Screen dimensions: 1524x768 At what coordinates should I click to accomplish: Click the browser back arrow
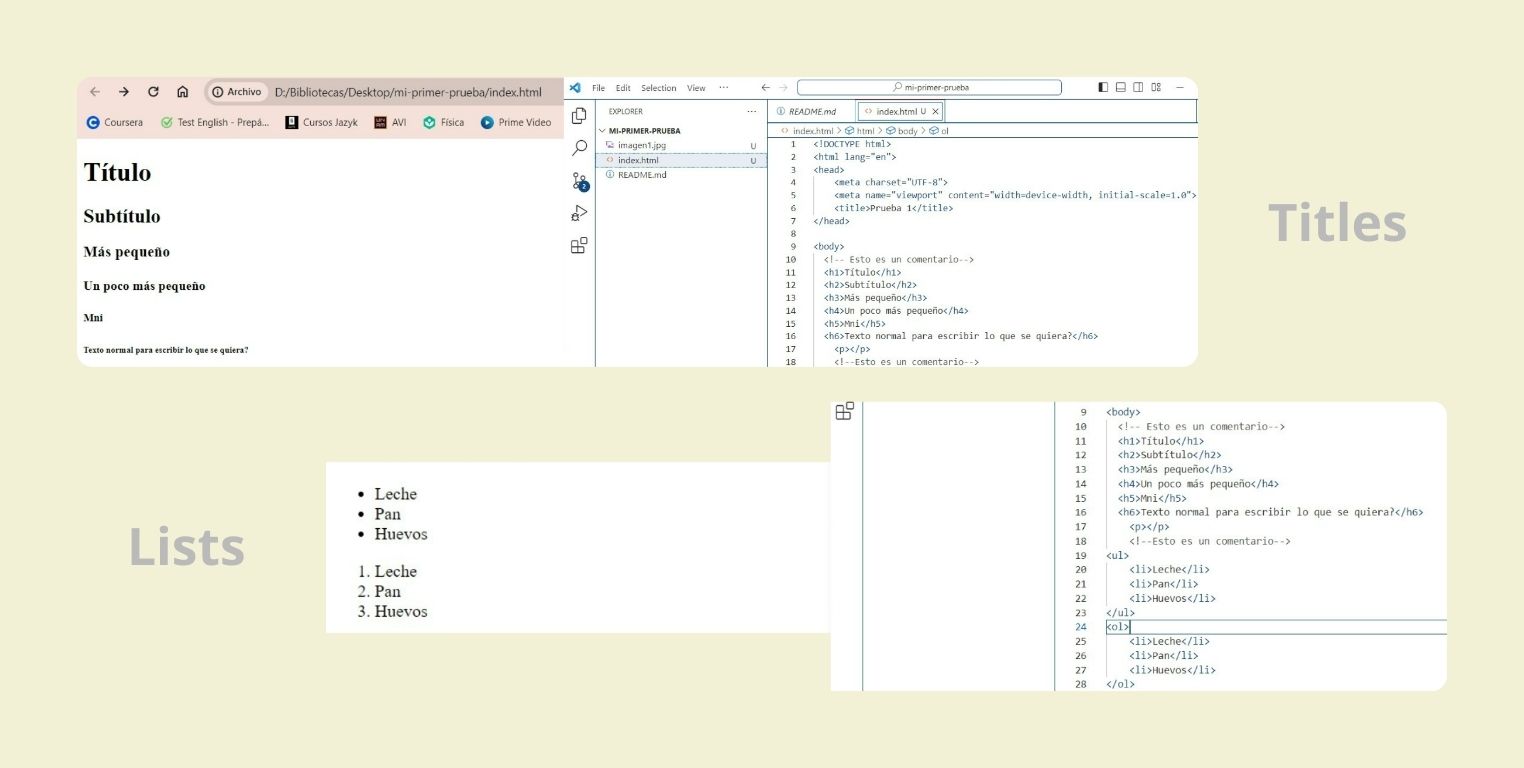(95, 92)
